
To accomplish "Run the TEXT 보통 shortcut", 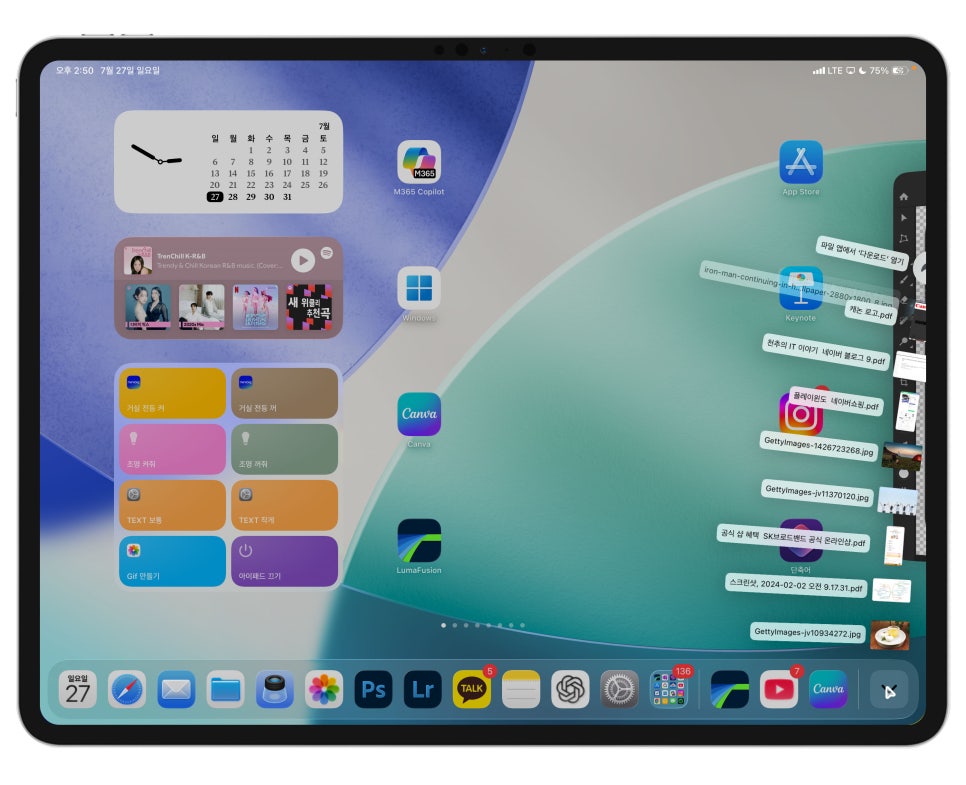I will point(172,505).
